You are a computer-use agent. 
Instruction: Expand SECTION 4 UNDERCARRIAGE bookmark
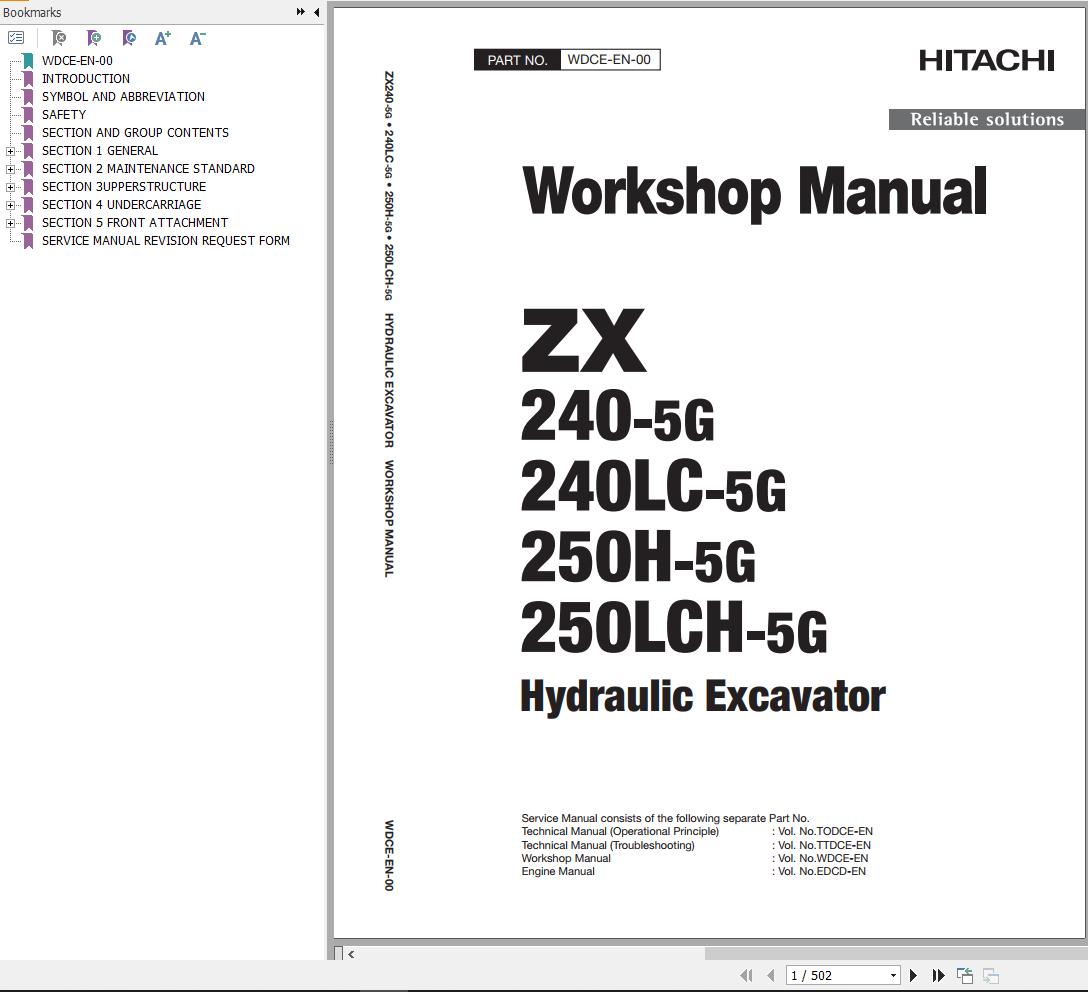(10, 205)
